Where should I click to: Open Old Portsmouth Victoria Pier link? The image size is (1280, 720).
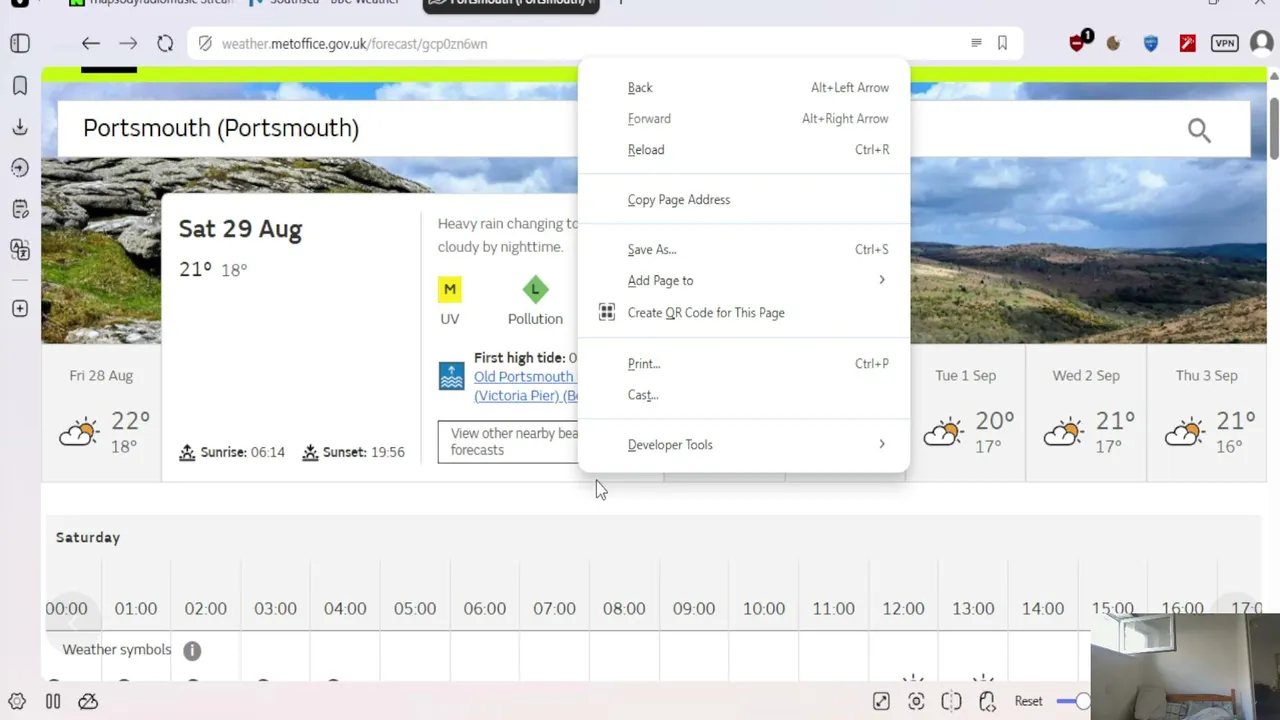click(x=526, y=386)
